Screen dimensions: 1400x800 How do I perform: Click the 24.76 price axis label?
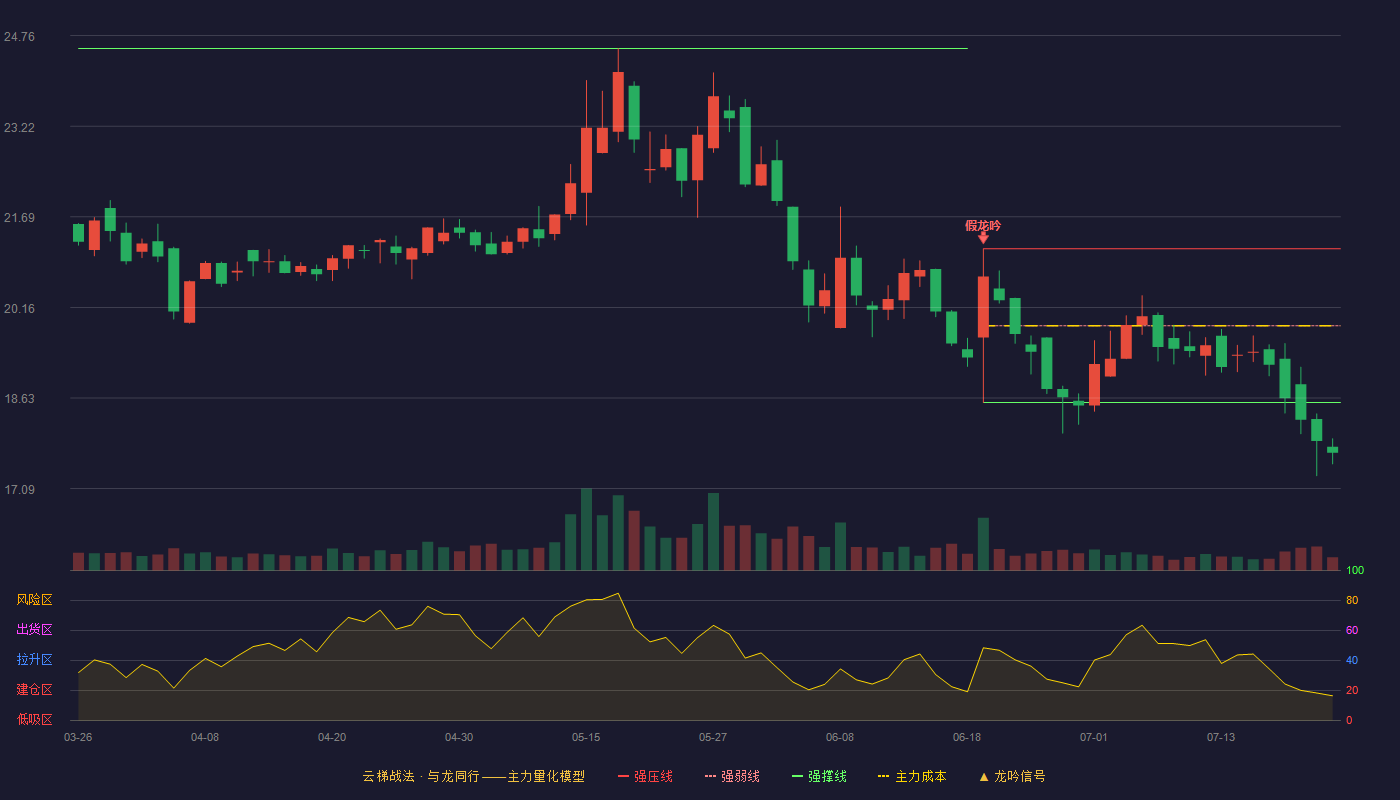[19, 37]
